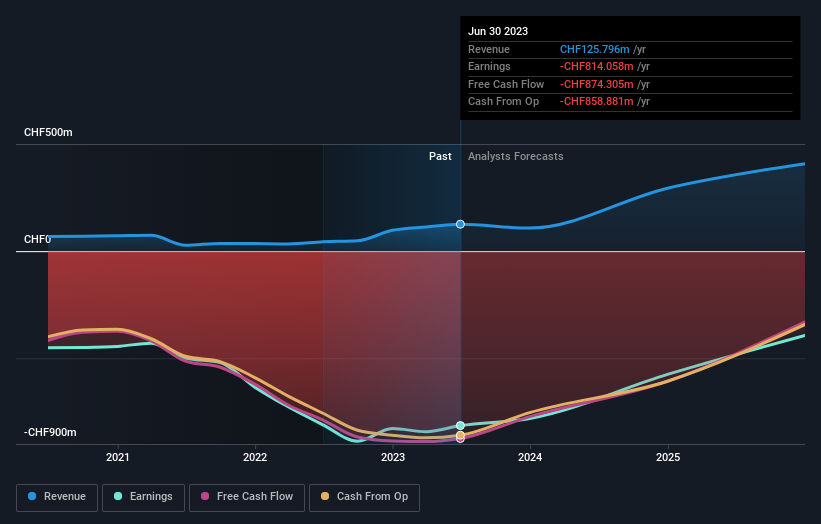Screen dimensions: 821x524
Task: Toggle the Earnings legend button
Action: click(x=143, y=497)
